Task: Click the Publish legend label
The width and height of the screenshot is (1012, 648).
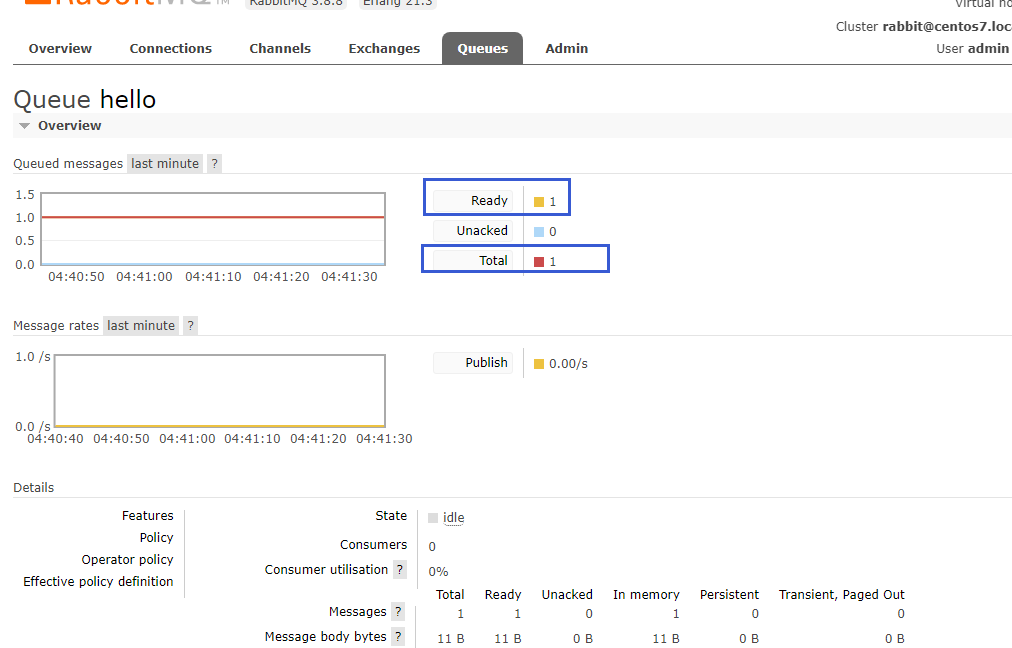Action: [x=473, y=363]
